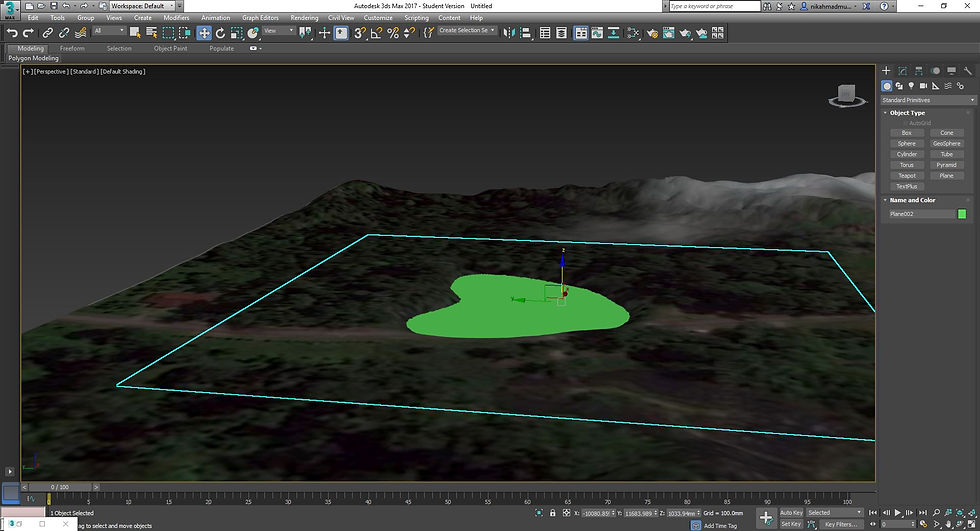
Task: Click the ViewCube in the viewport
Action: pos(847,96)
